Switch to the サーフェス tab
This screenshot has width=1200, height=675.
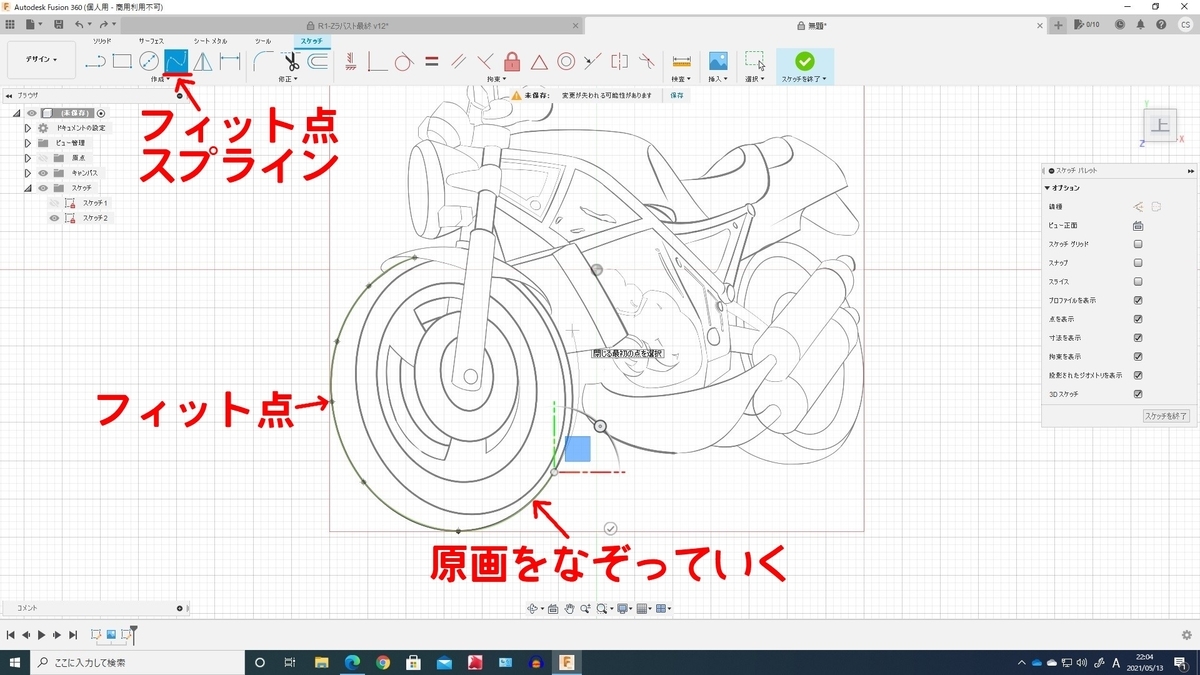click(x=152, y=41)
